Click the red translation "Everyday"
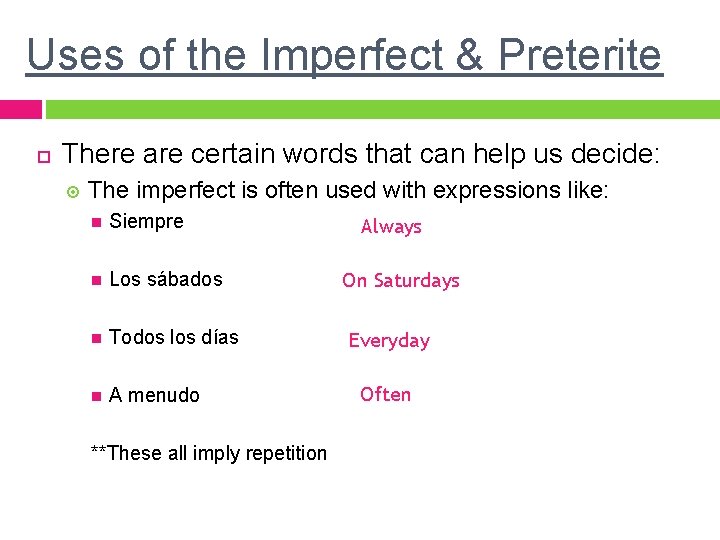 (x=389, y=341)
